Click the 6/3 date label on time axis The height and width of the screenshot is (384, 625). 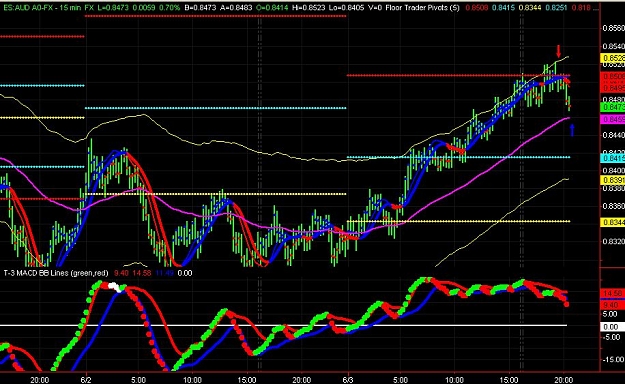[x=348, y=380]
